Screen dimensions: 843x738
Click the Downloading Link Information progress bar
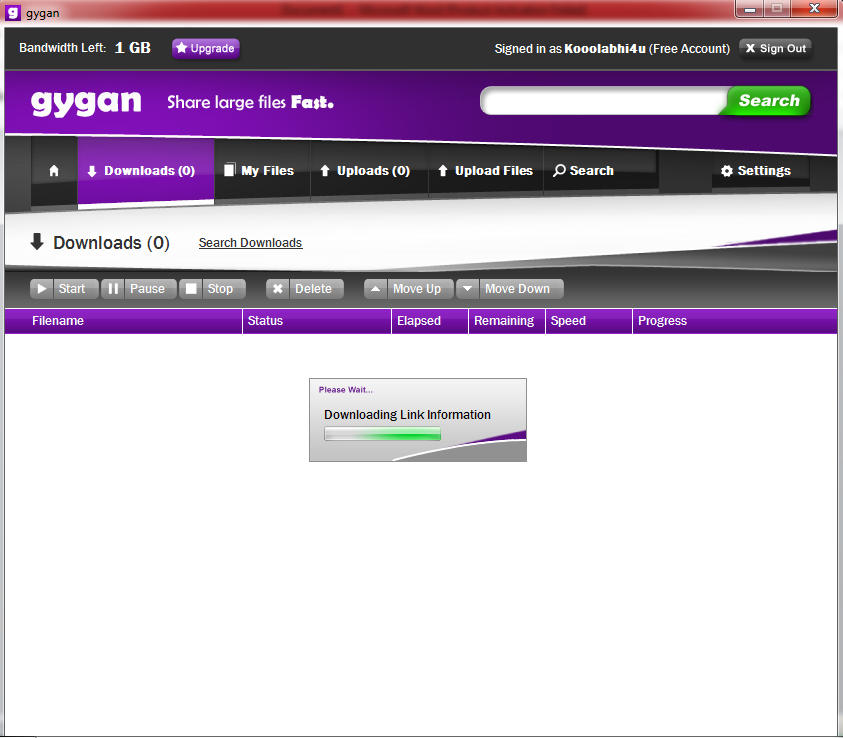(382, 434)
